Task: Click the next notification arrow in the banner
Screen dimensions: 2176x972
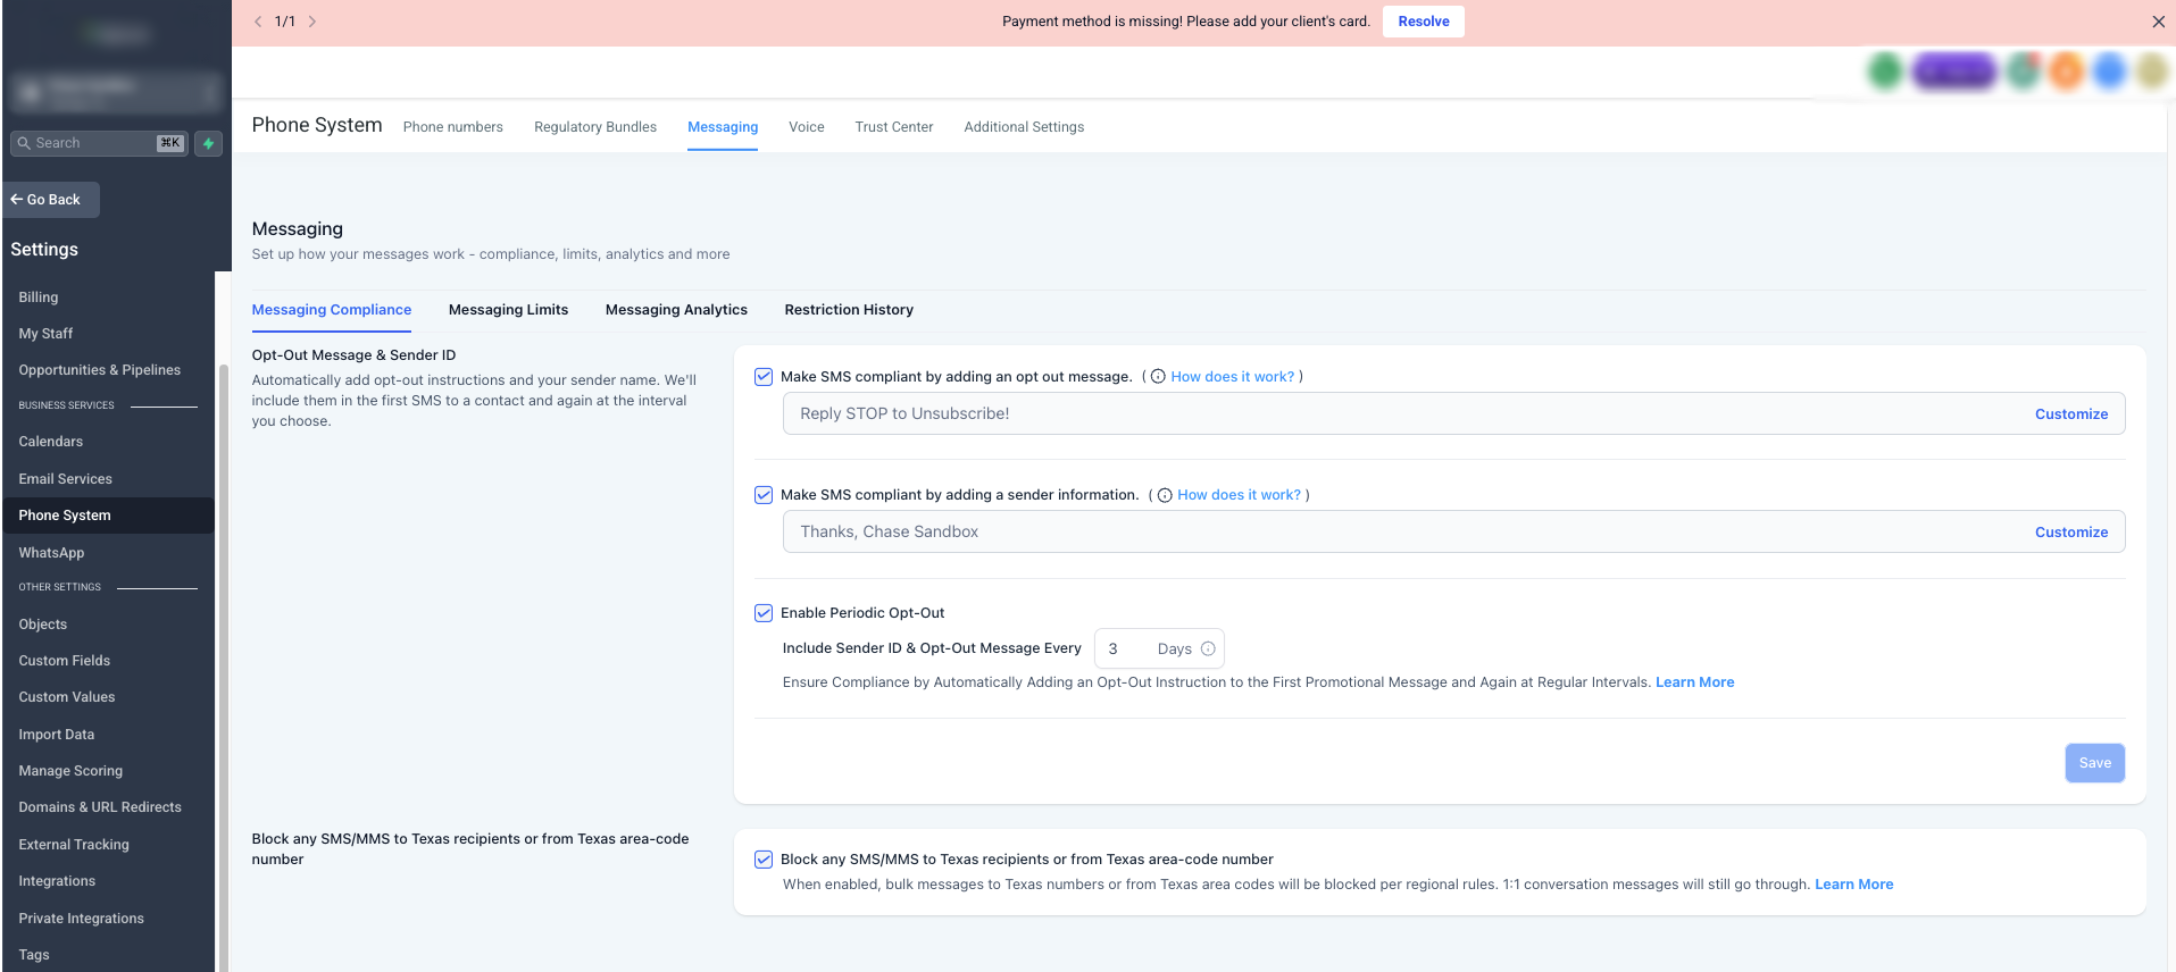Action: (312, 21)
